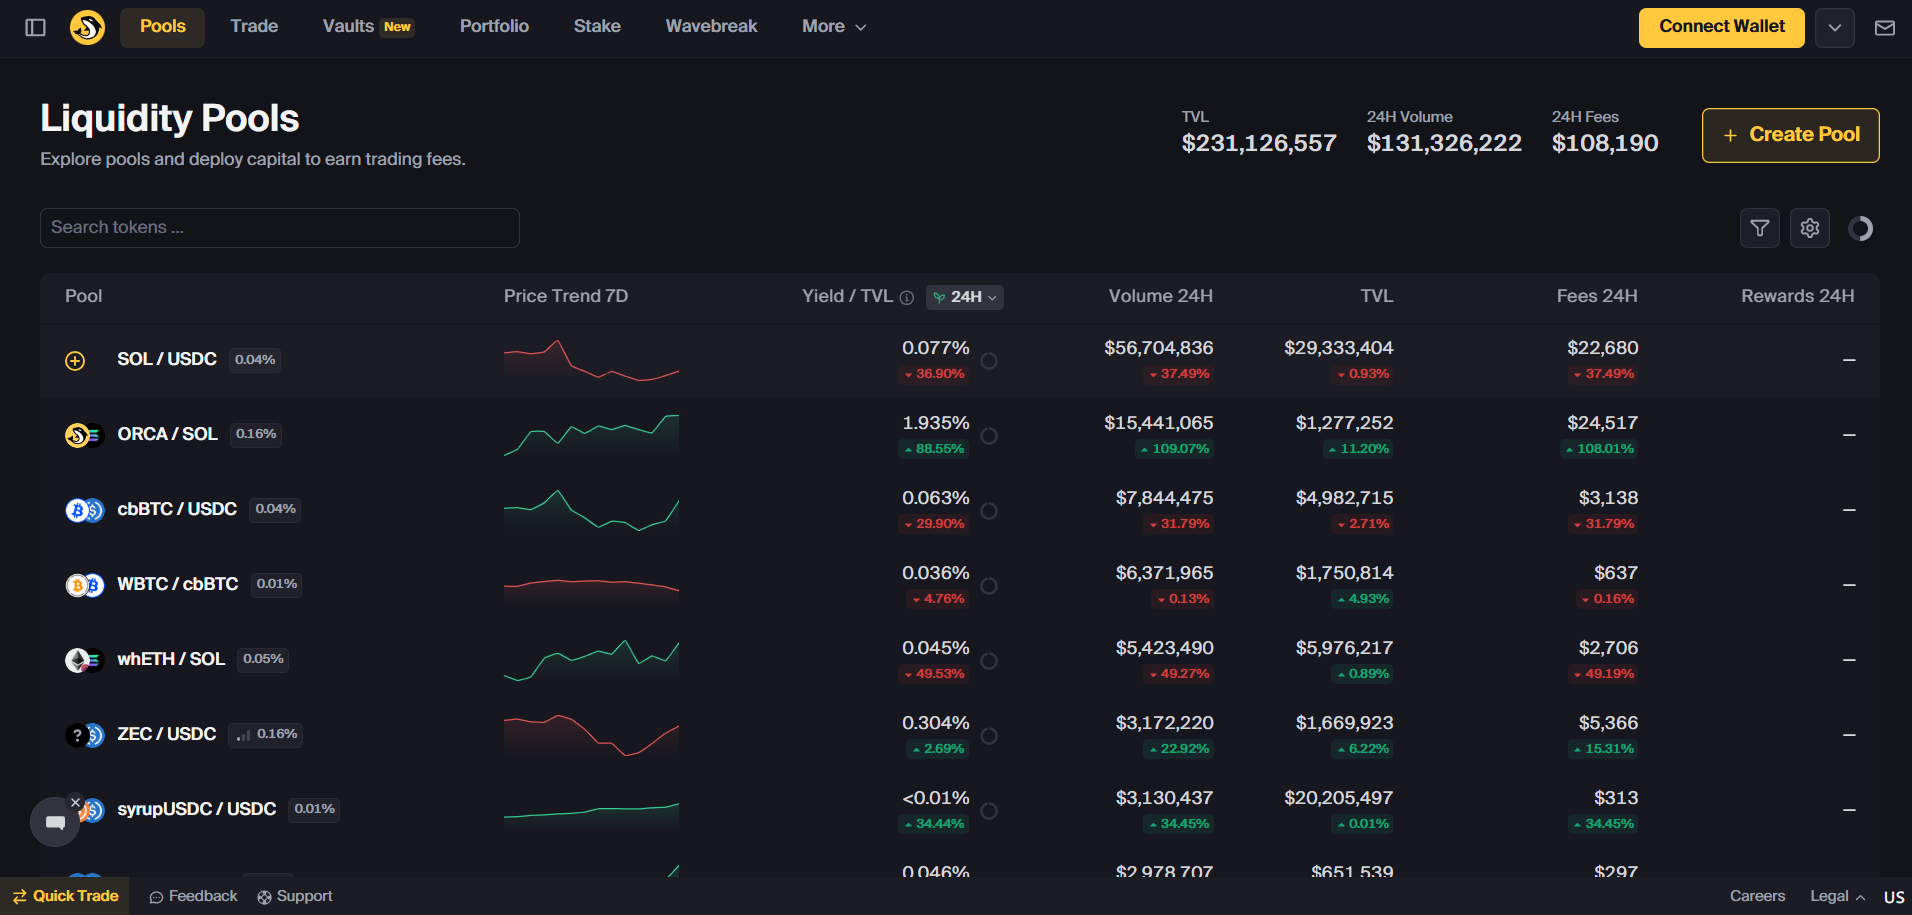This screenshot has height=915, width=1912.
Task: Open the table settings gear icon
Action: [1810, 228]
